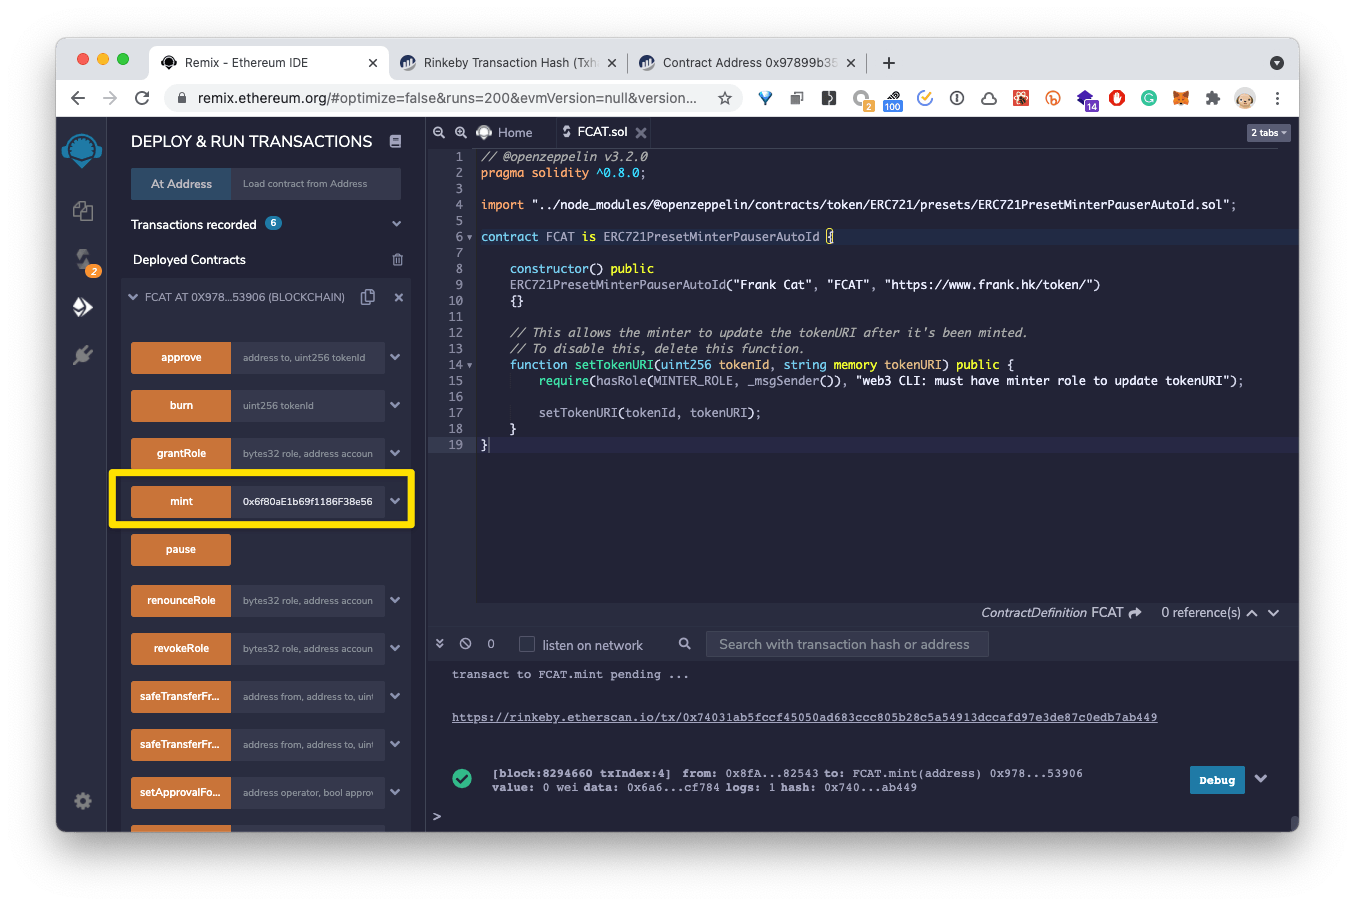Open the File Explorer sidebar icon
Viewport: 1355px width, 906px height.
pos(83,211)
